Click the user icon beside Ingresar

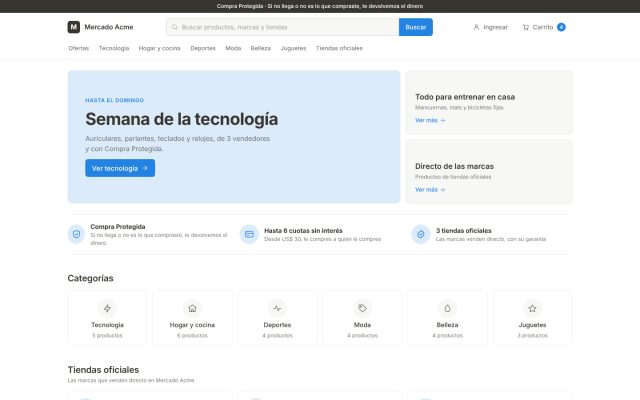[x=476, y=27]
